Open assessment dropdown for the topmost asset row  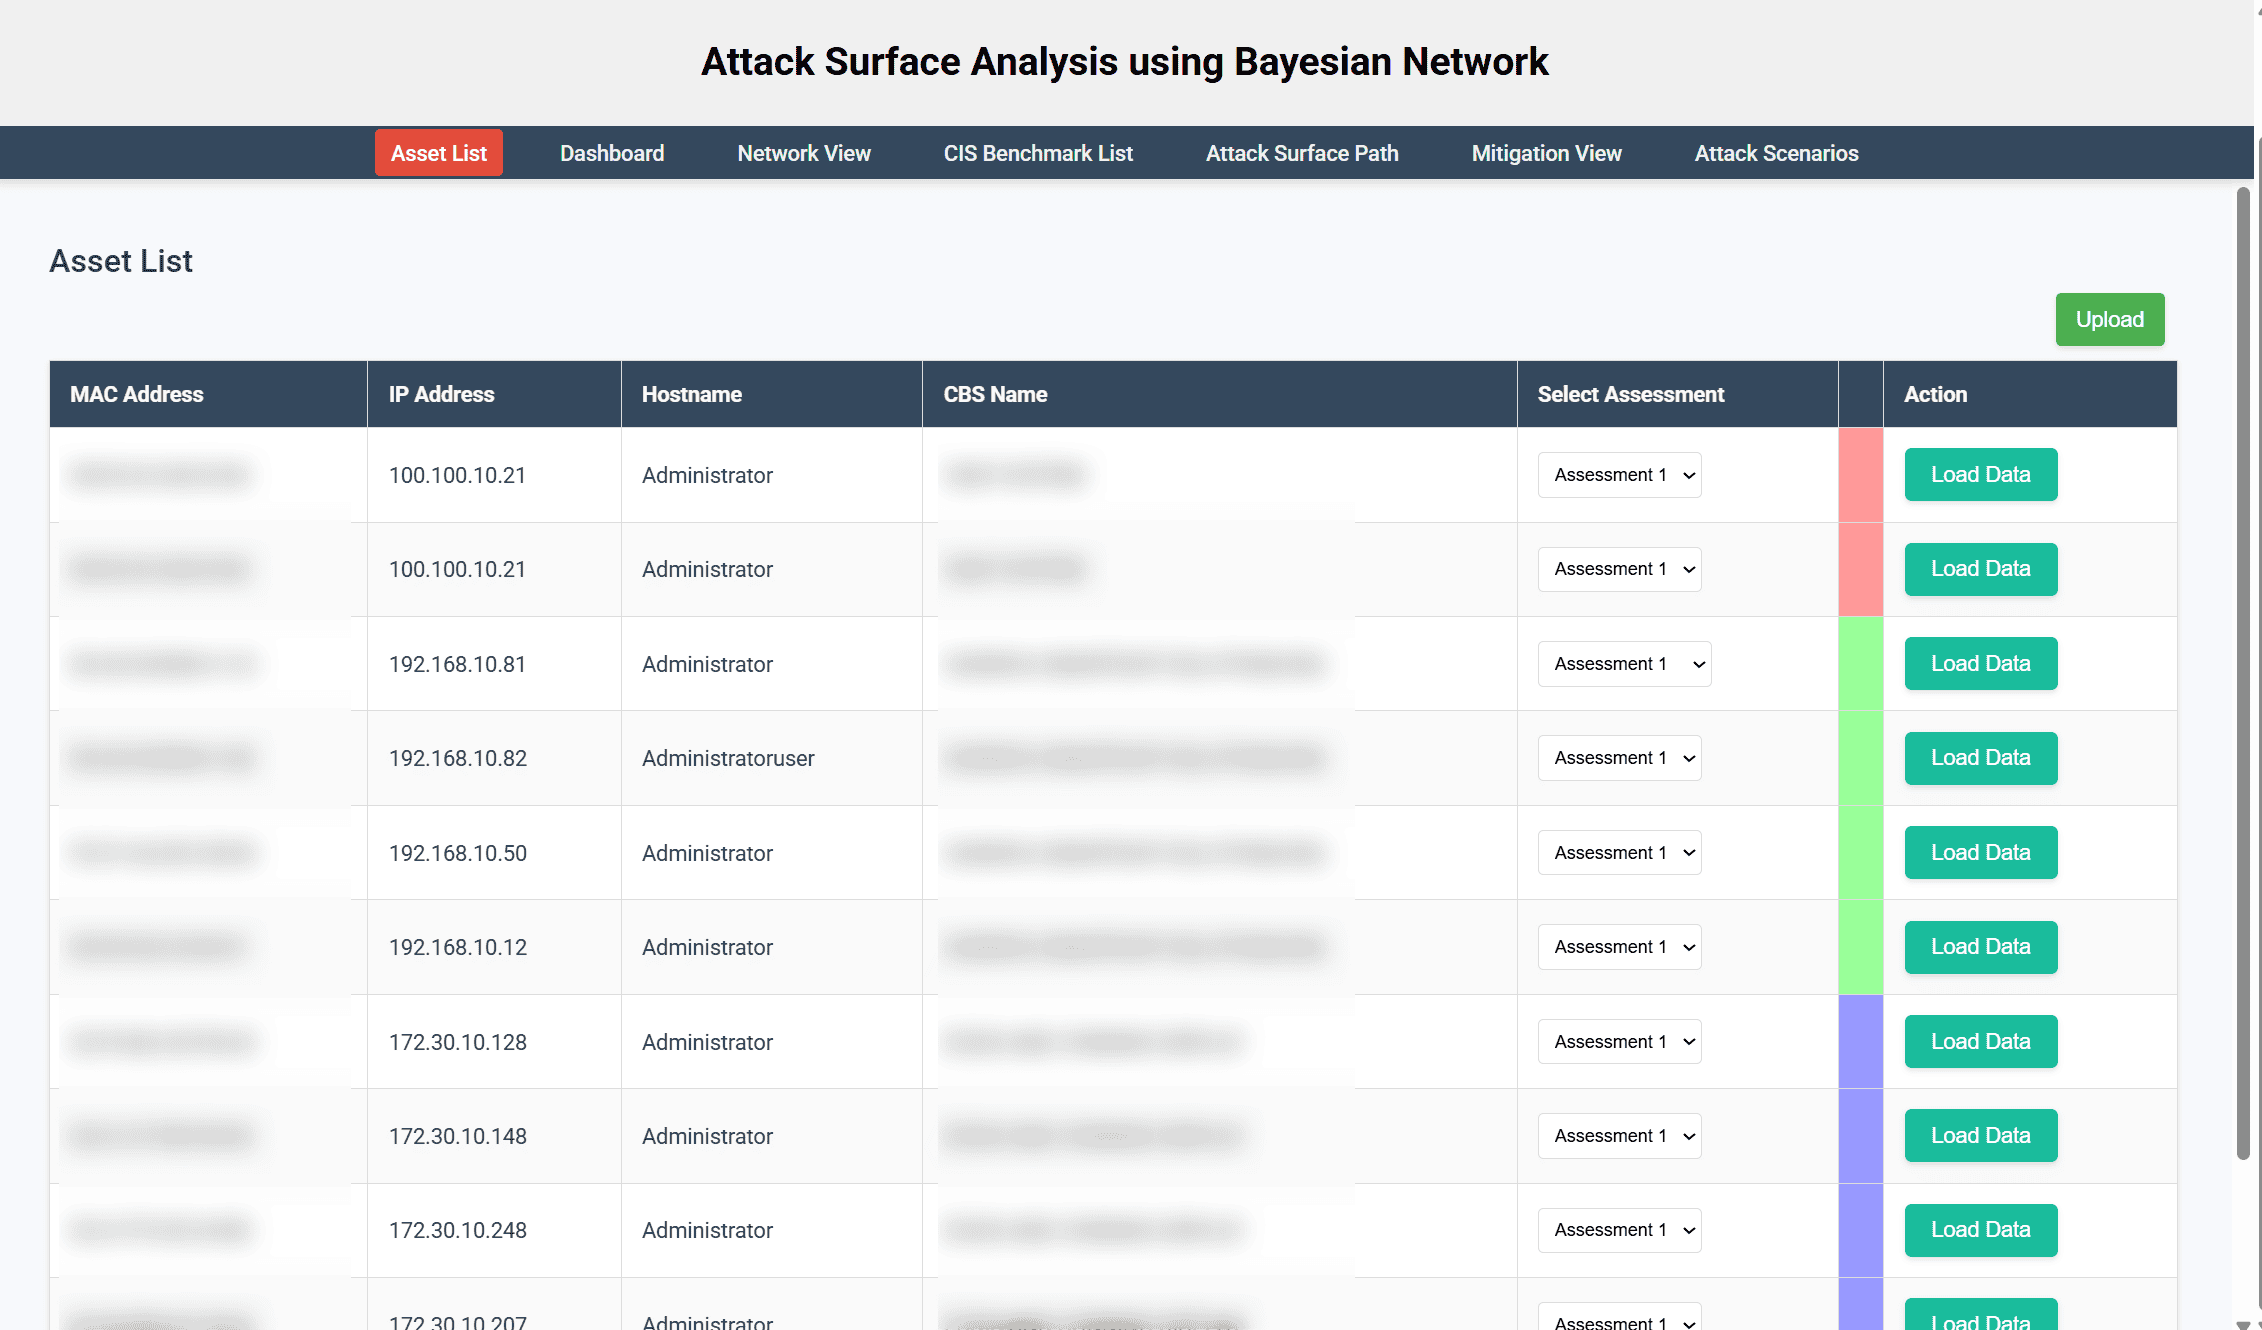[x=1618, y=475]
